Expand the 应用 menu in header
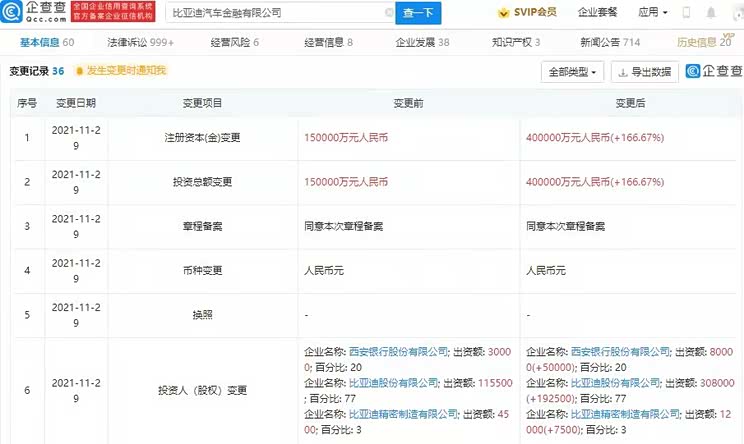Screen dimensions: 744x444 652,13
